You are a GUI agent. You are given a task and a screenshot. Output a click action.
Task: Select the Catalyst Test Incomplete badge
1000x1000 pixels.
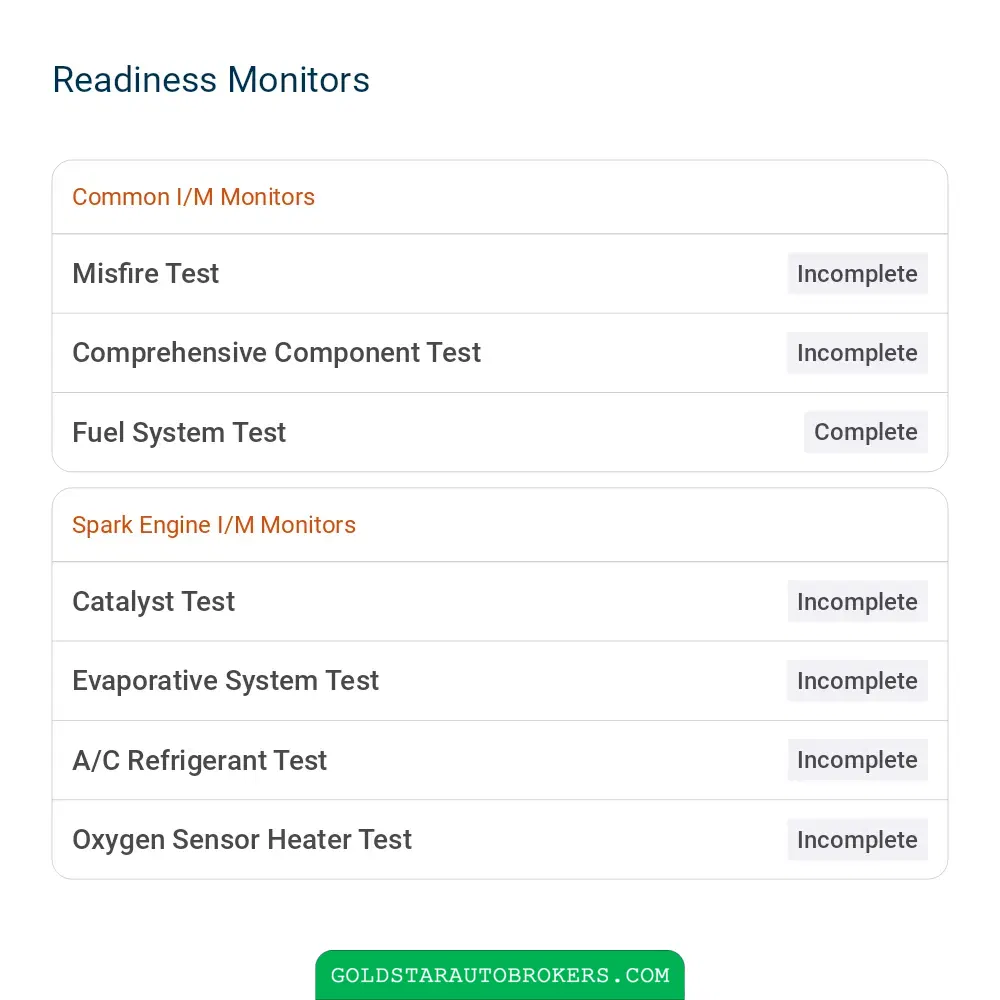click(857, 601)
